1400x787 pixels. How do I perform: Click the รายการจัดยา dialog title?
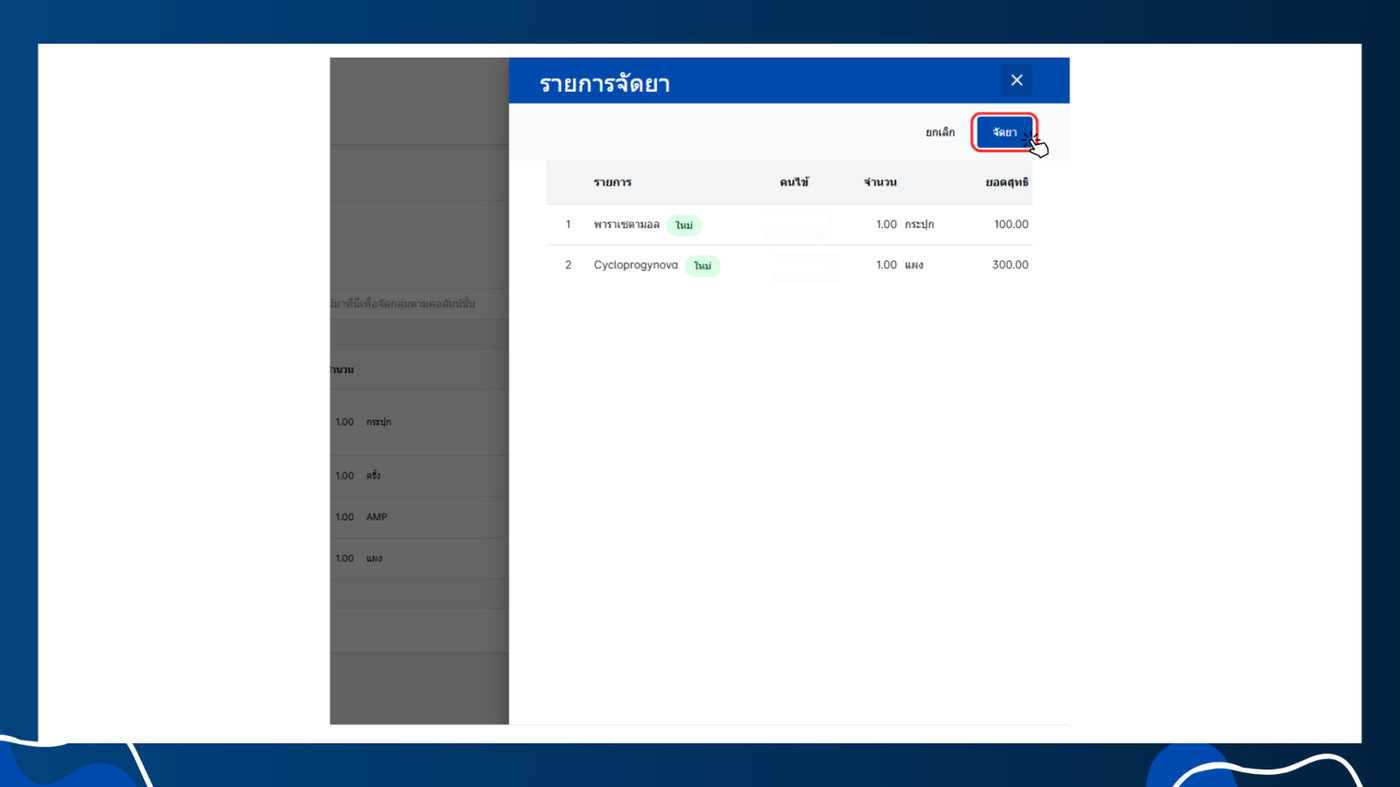pyautogui.click(x=605, y=84)
